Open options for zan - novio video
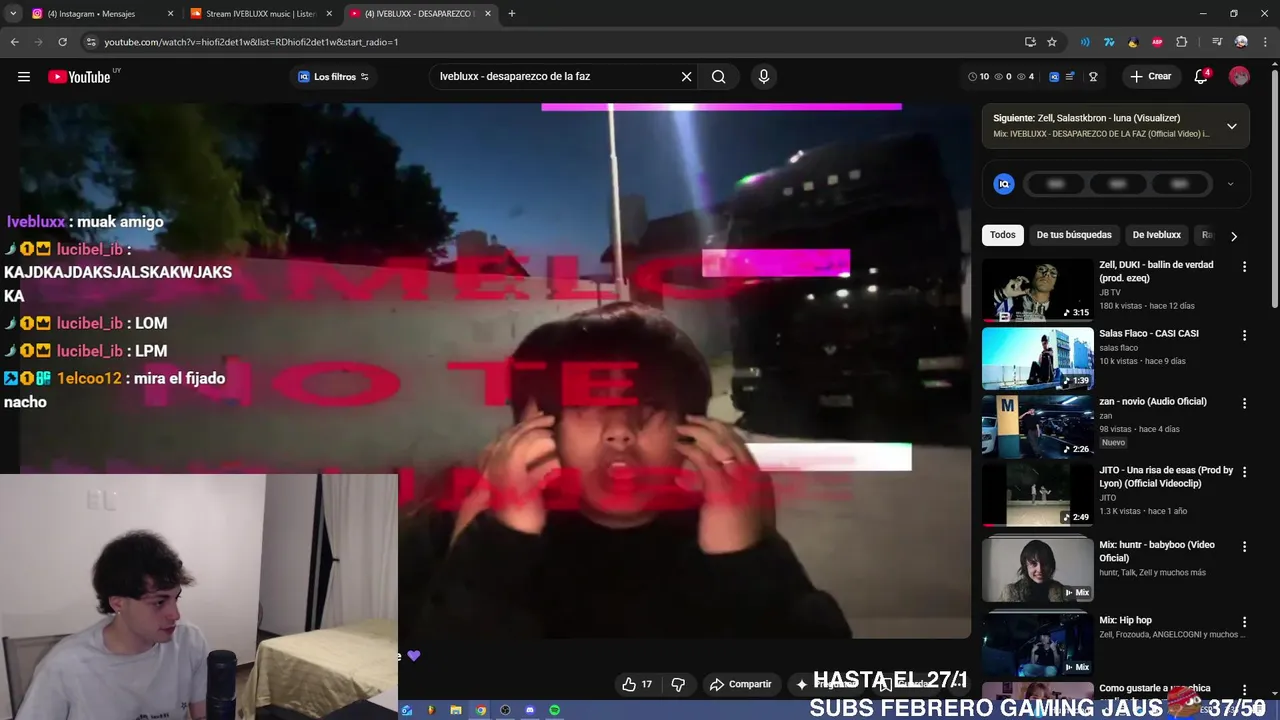Image resolution: width=1280 pixels, height=720 pixels. (1244, 403)
